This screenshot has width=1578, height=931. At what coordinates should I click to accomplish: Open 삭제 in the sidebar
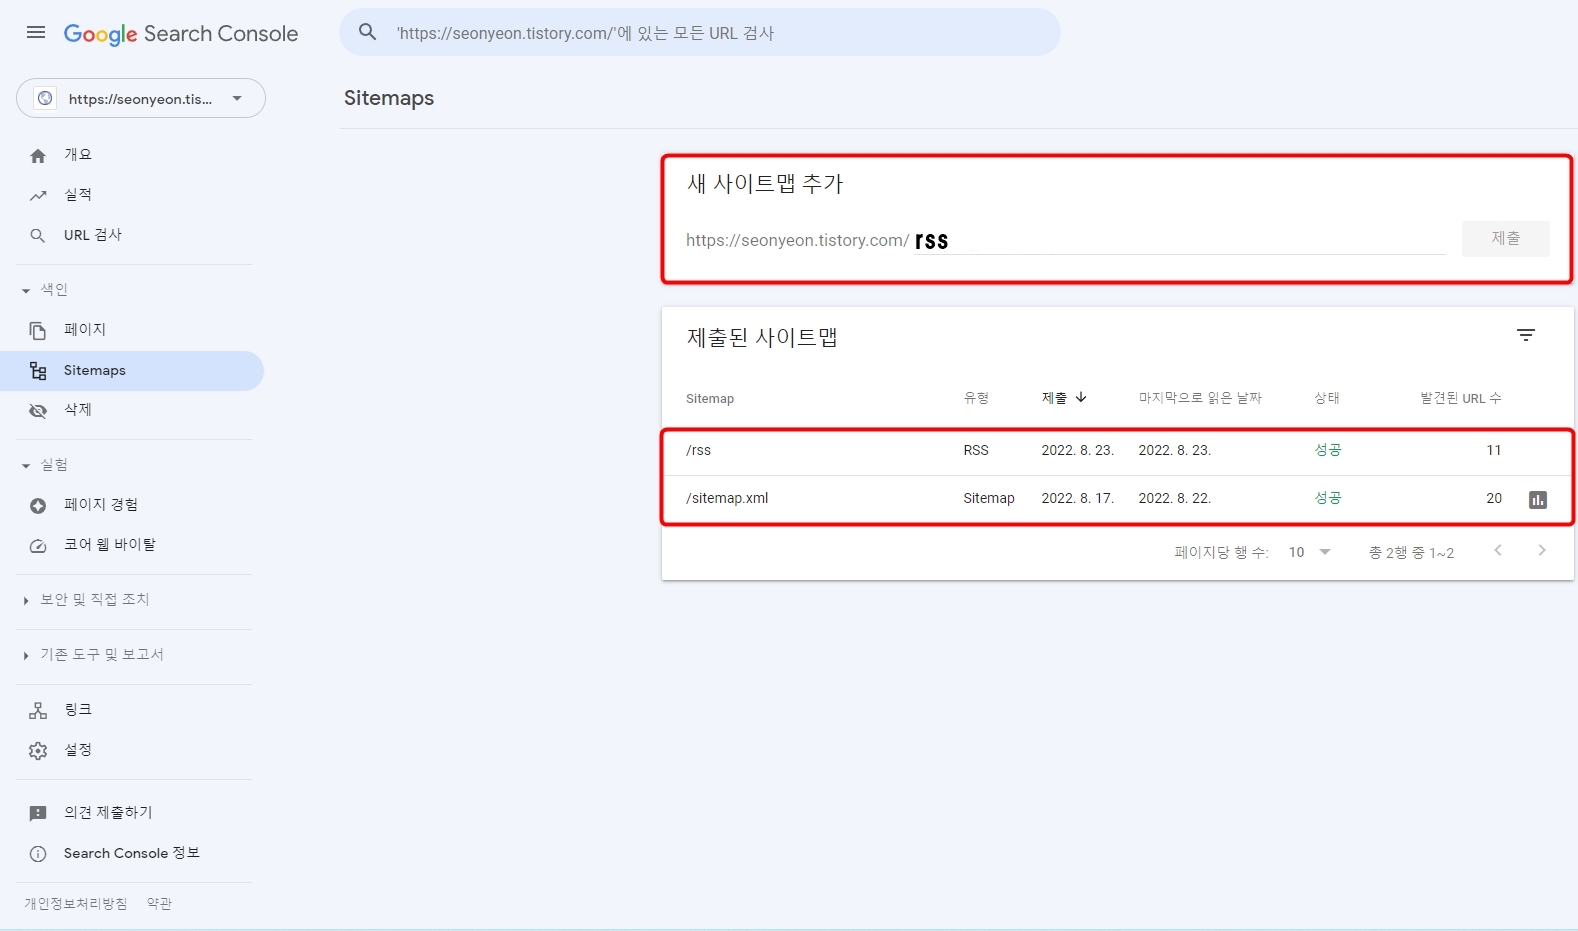click(x=132, y=410)
